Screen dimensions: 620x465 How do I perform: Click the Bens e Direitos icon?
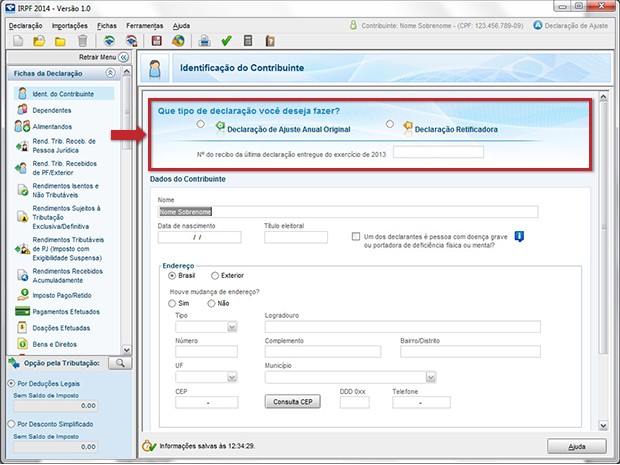[x=23, y=344]
